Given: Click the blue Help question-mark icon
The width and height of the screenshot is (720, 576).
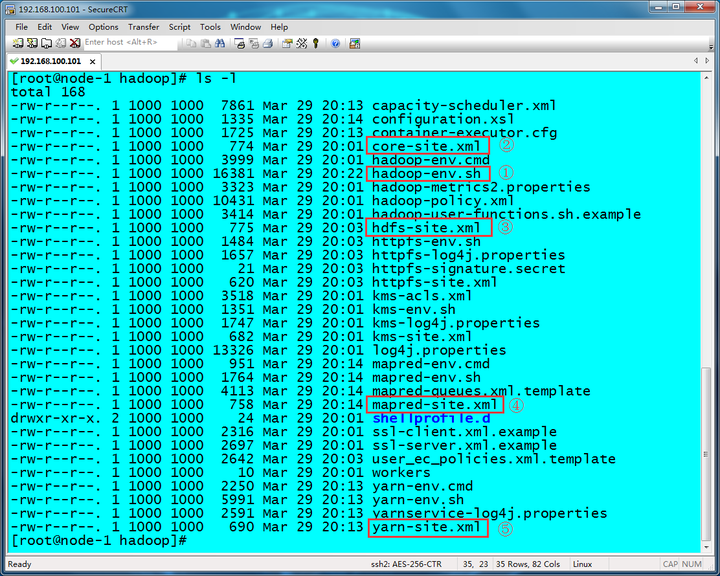Looking at the screenshot, I should (x=335, y=44).
